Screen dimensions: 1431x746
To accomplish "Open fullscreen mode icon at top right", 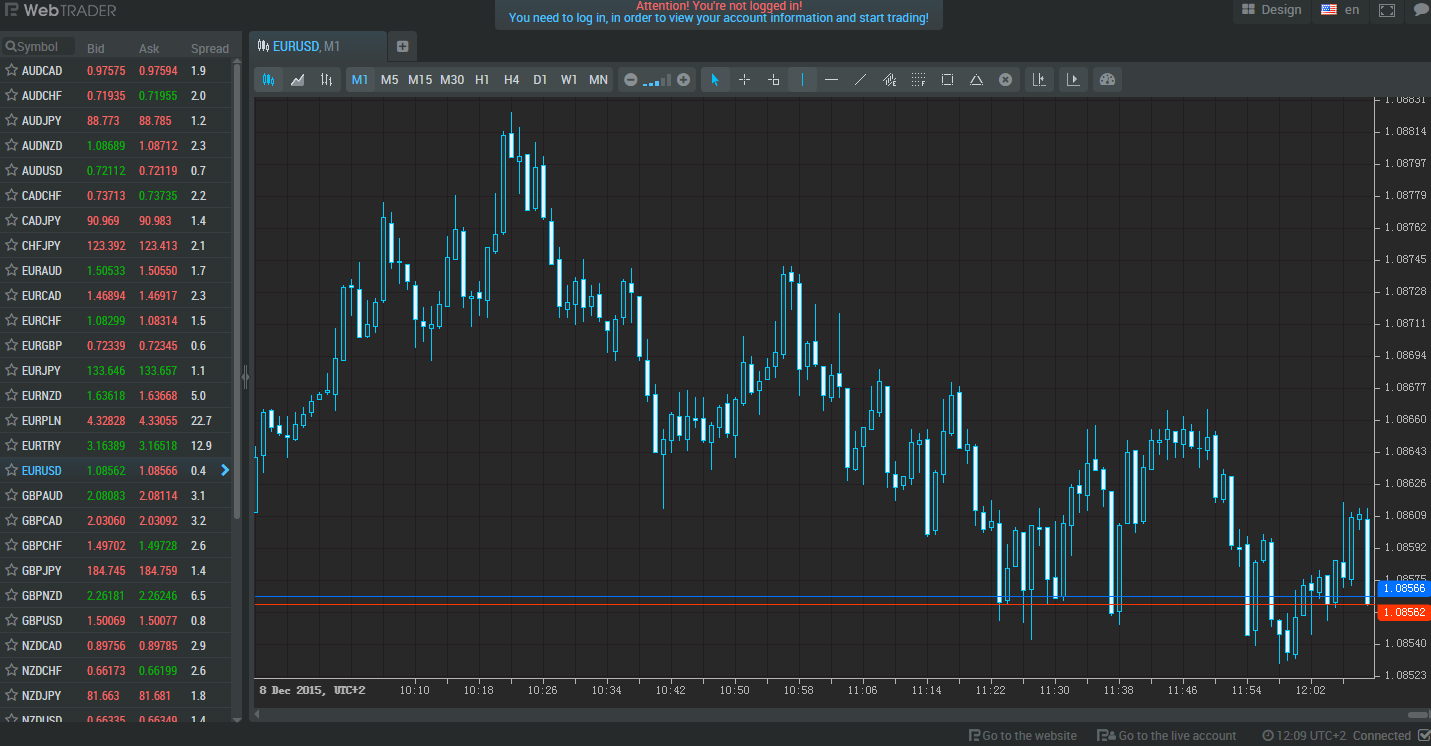I will pyautogui.click(x=1386, y=10).
